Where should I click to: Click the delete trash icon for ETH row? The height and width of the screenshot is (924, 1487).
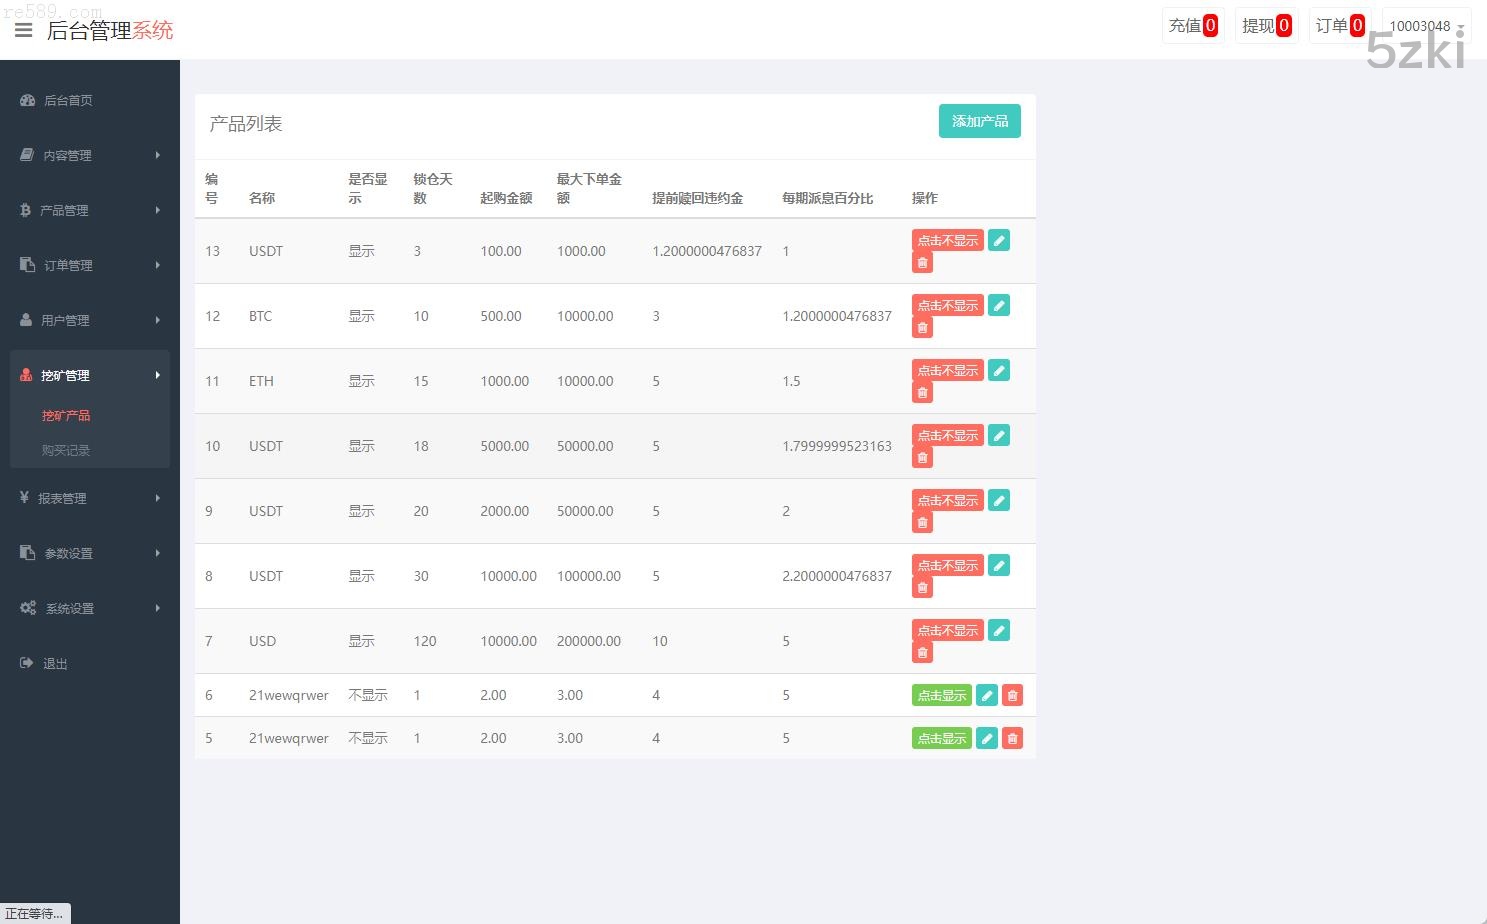pyautogui.click(x=922, y=393)
